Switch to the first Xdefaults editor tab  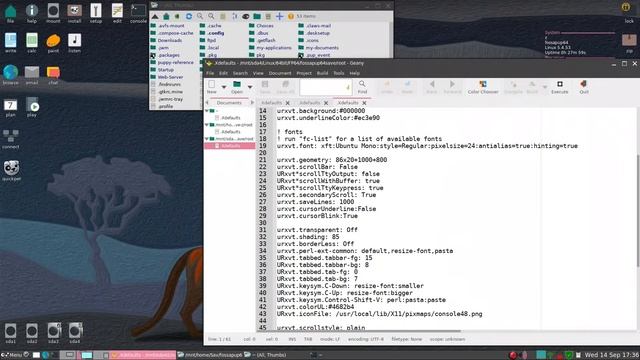tap(271, 103)
